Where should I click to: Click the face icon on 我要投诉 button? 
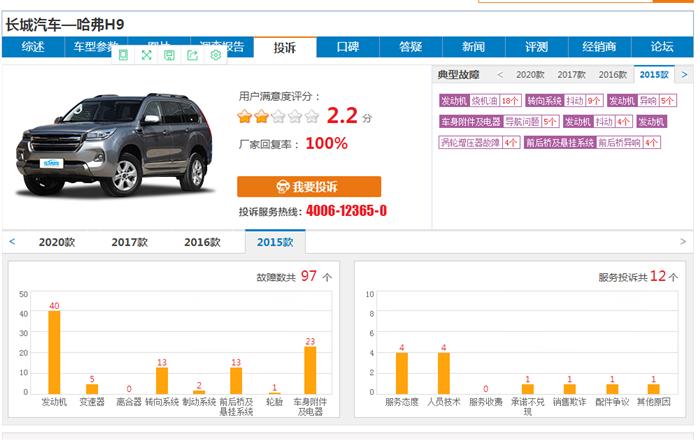pos(283,187)
